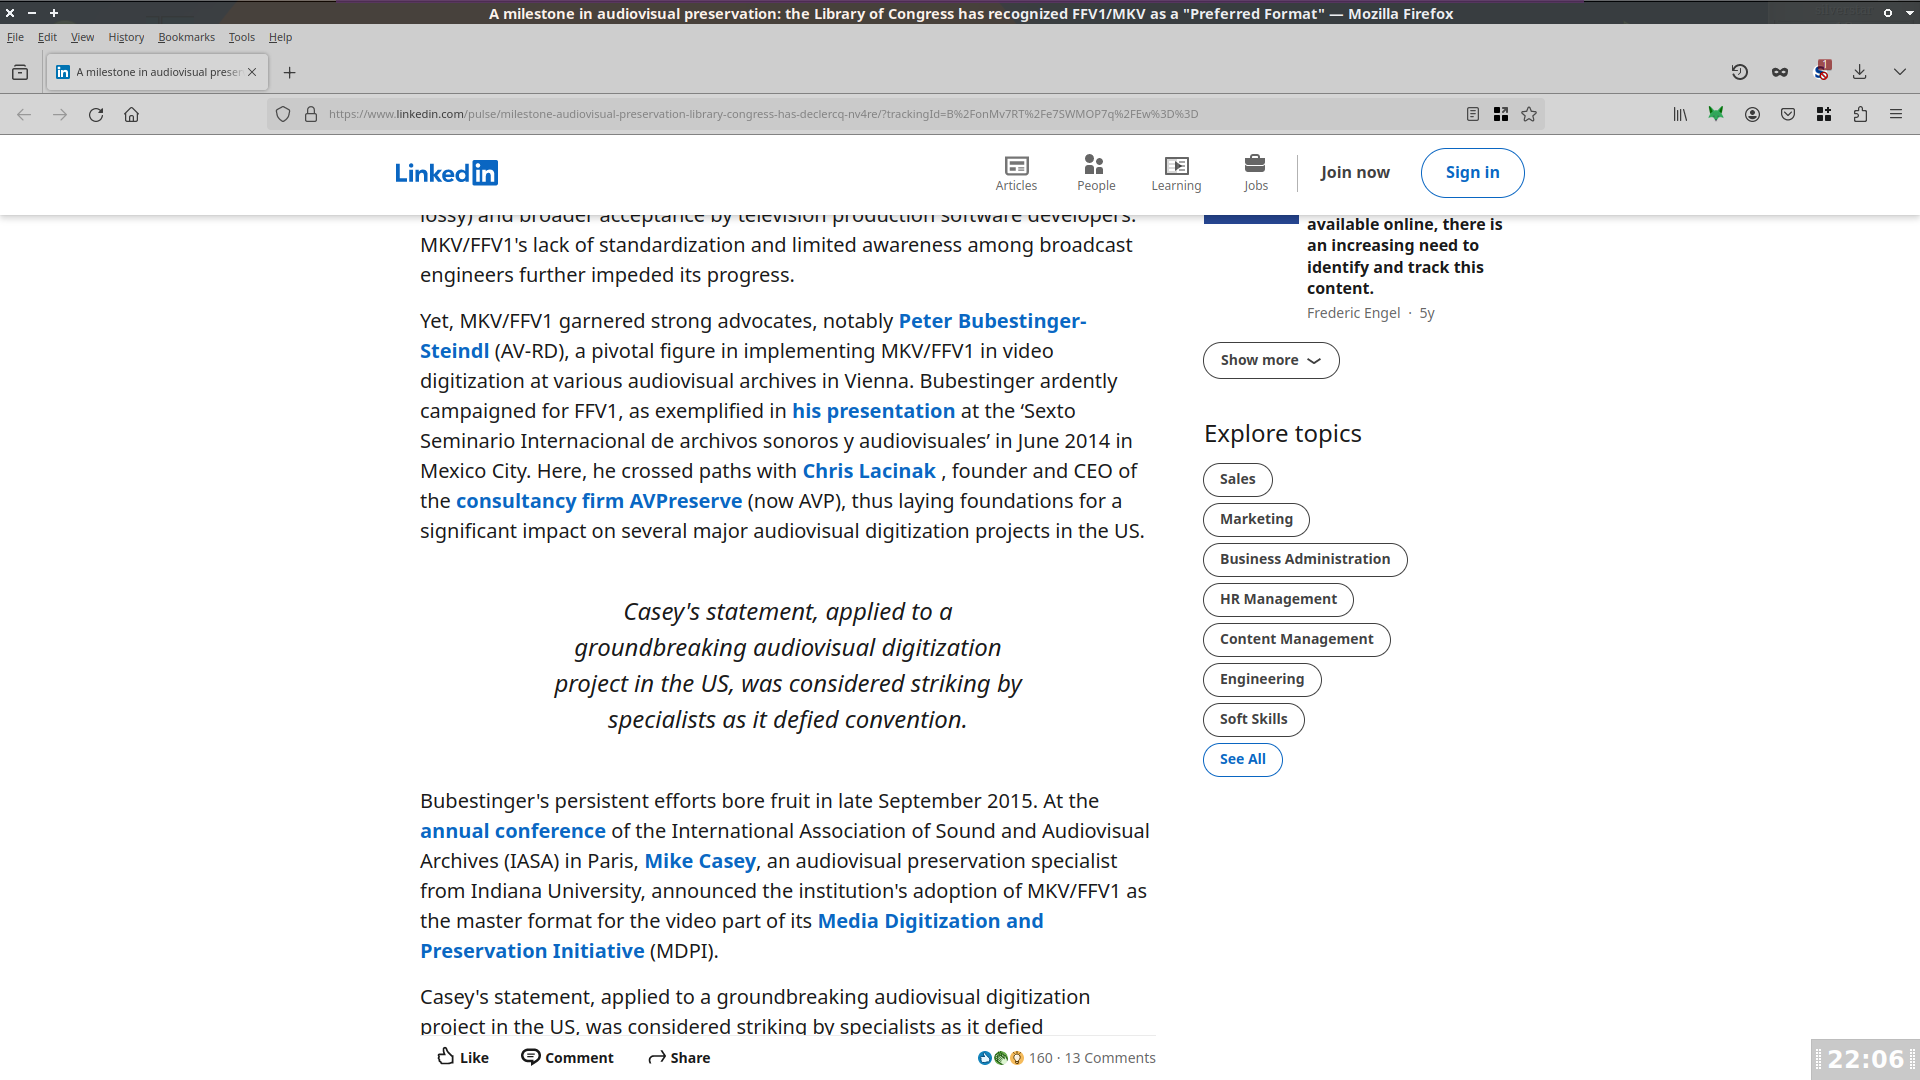The height and width of the screenshot is (1080, 1920).
Task: Open the Bookmarks menu
Action: pyautogui.click(x=186, y=37)
